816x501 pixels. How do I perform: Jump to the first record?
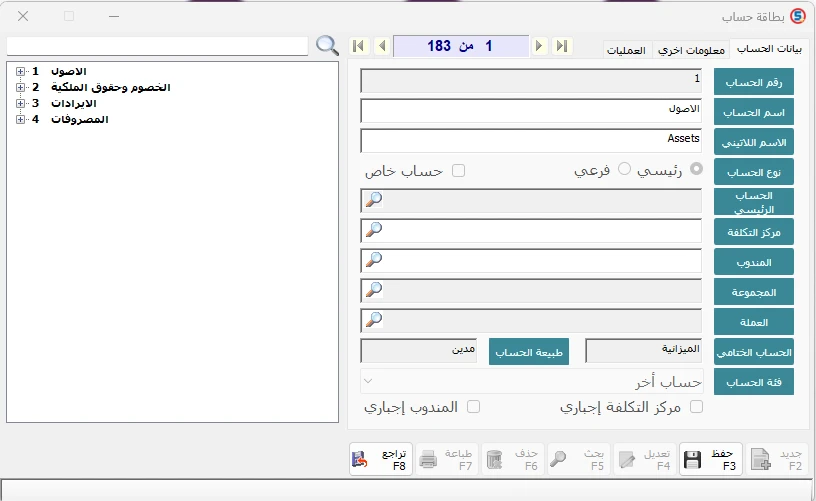(358, 46)
